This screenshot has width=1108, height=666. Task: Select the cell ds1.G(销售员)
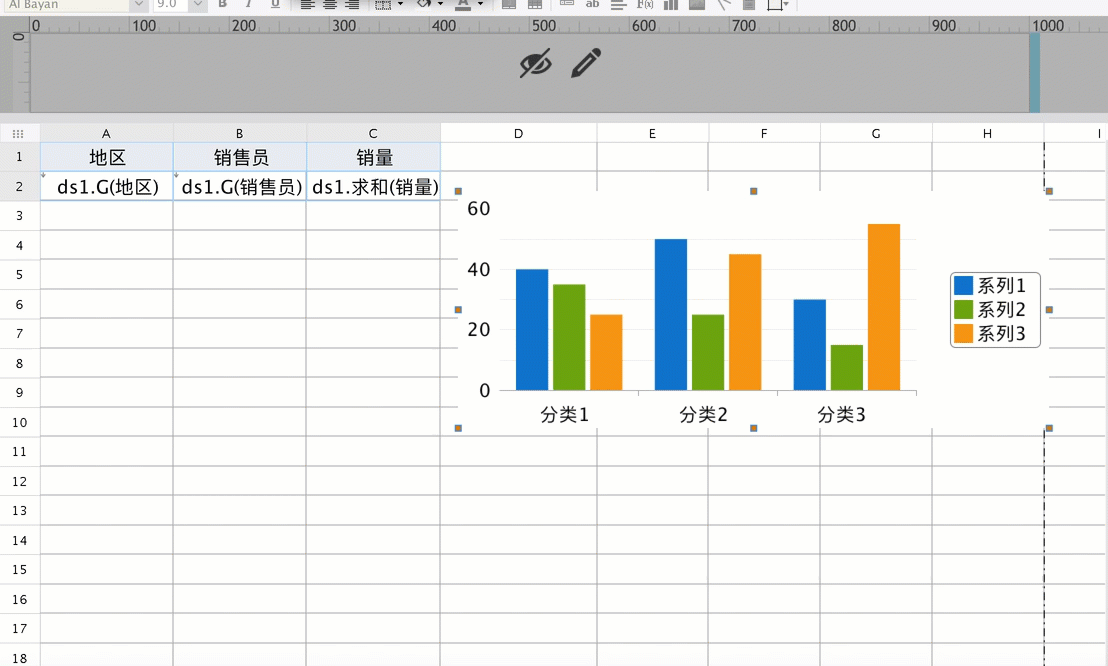pos(240,187)
